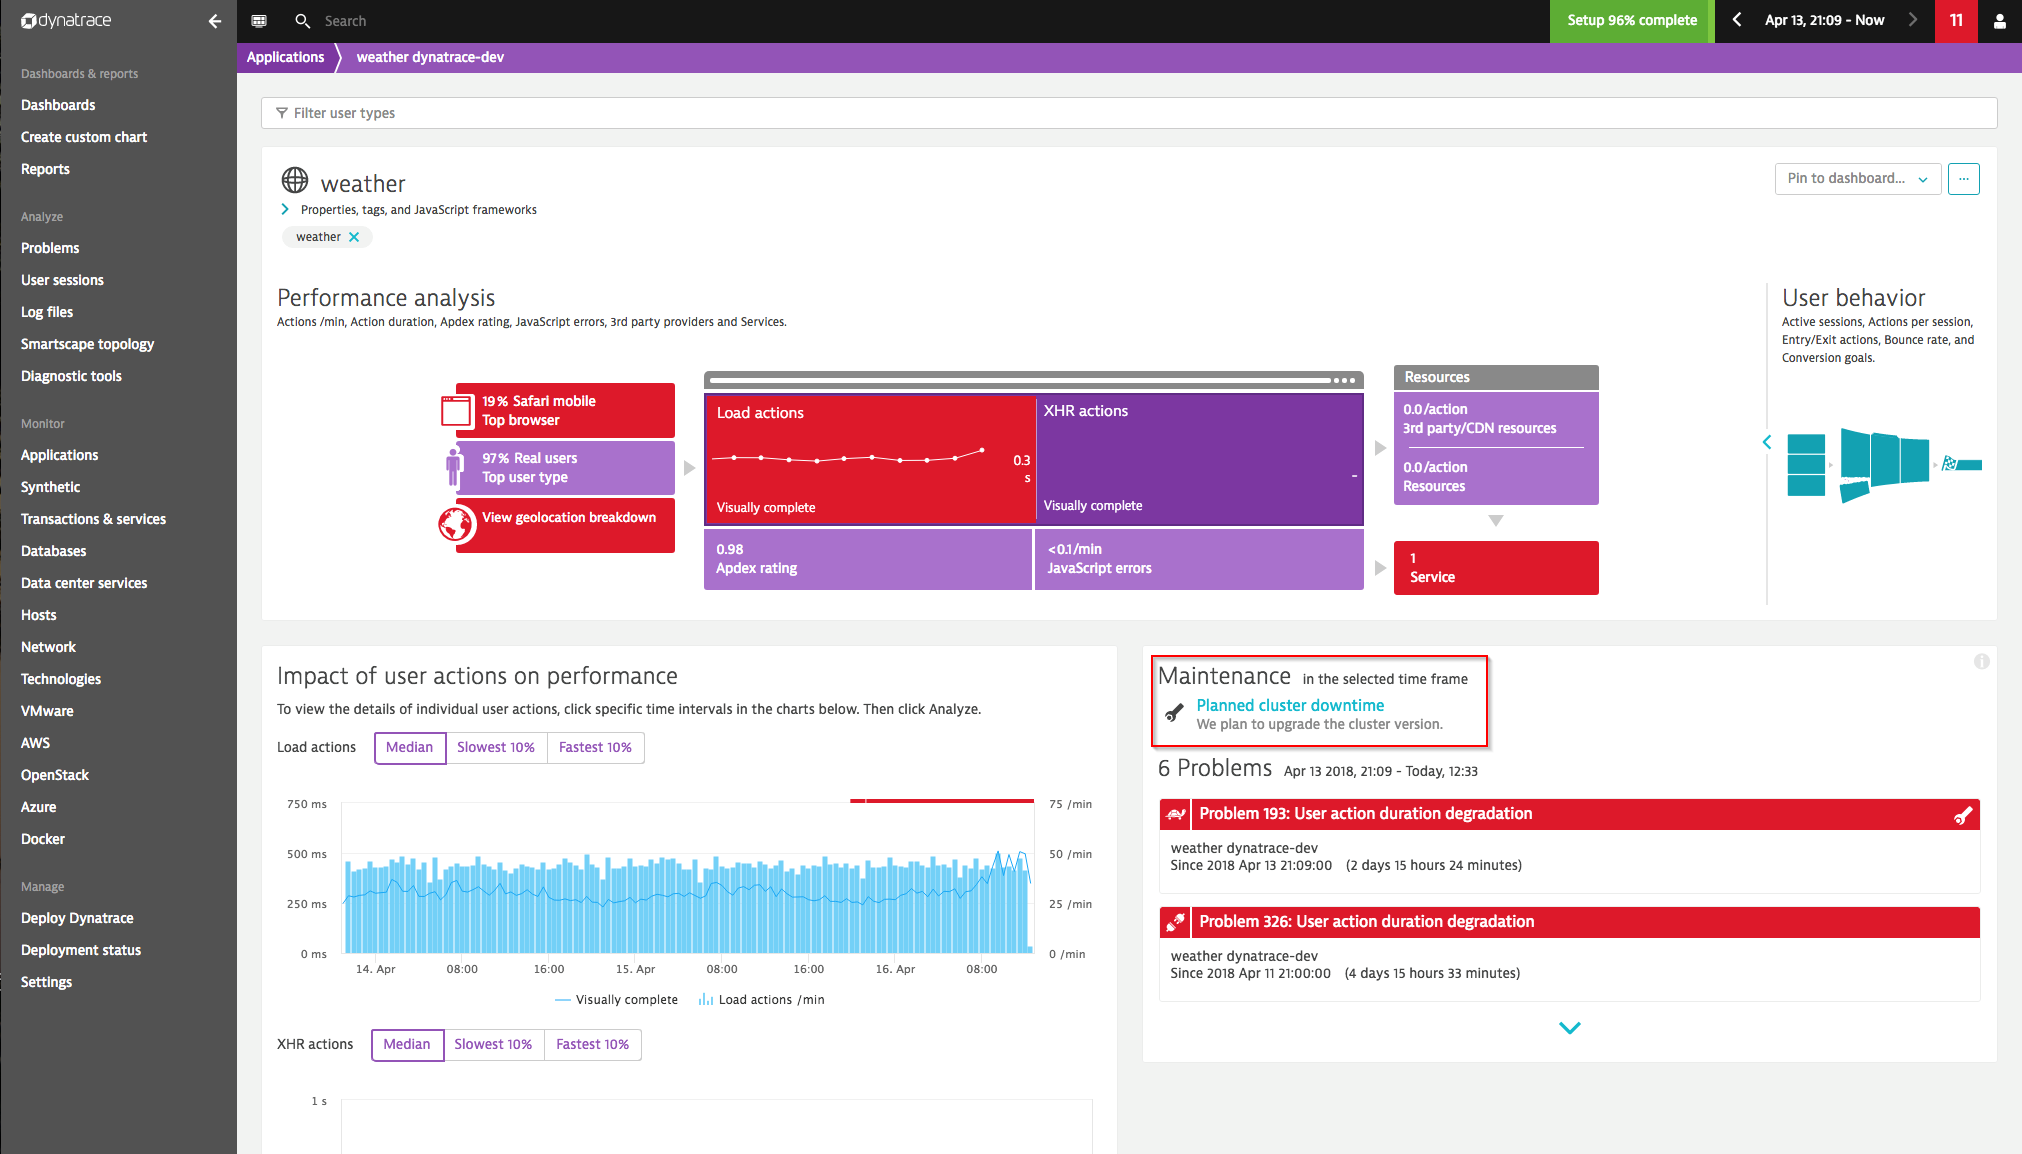Open the dashboards grid icon in top bar
2022x1154 pixels.
click(x=259, y=20)
